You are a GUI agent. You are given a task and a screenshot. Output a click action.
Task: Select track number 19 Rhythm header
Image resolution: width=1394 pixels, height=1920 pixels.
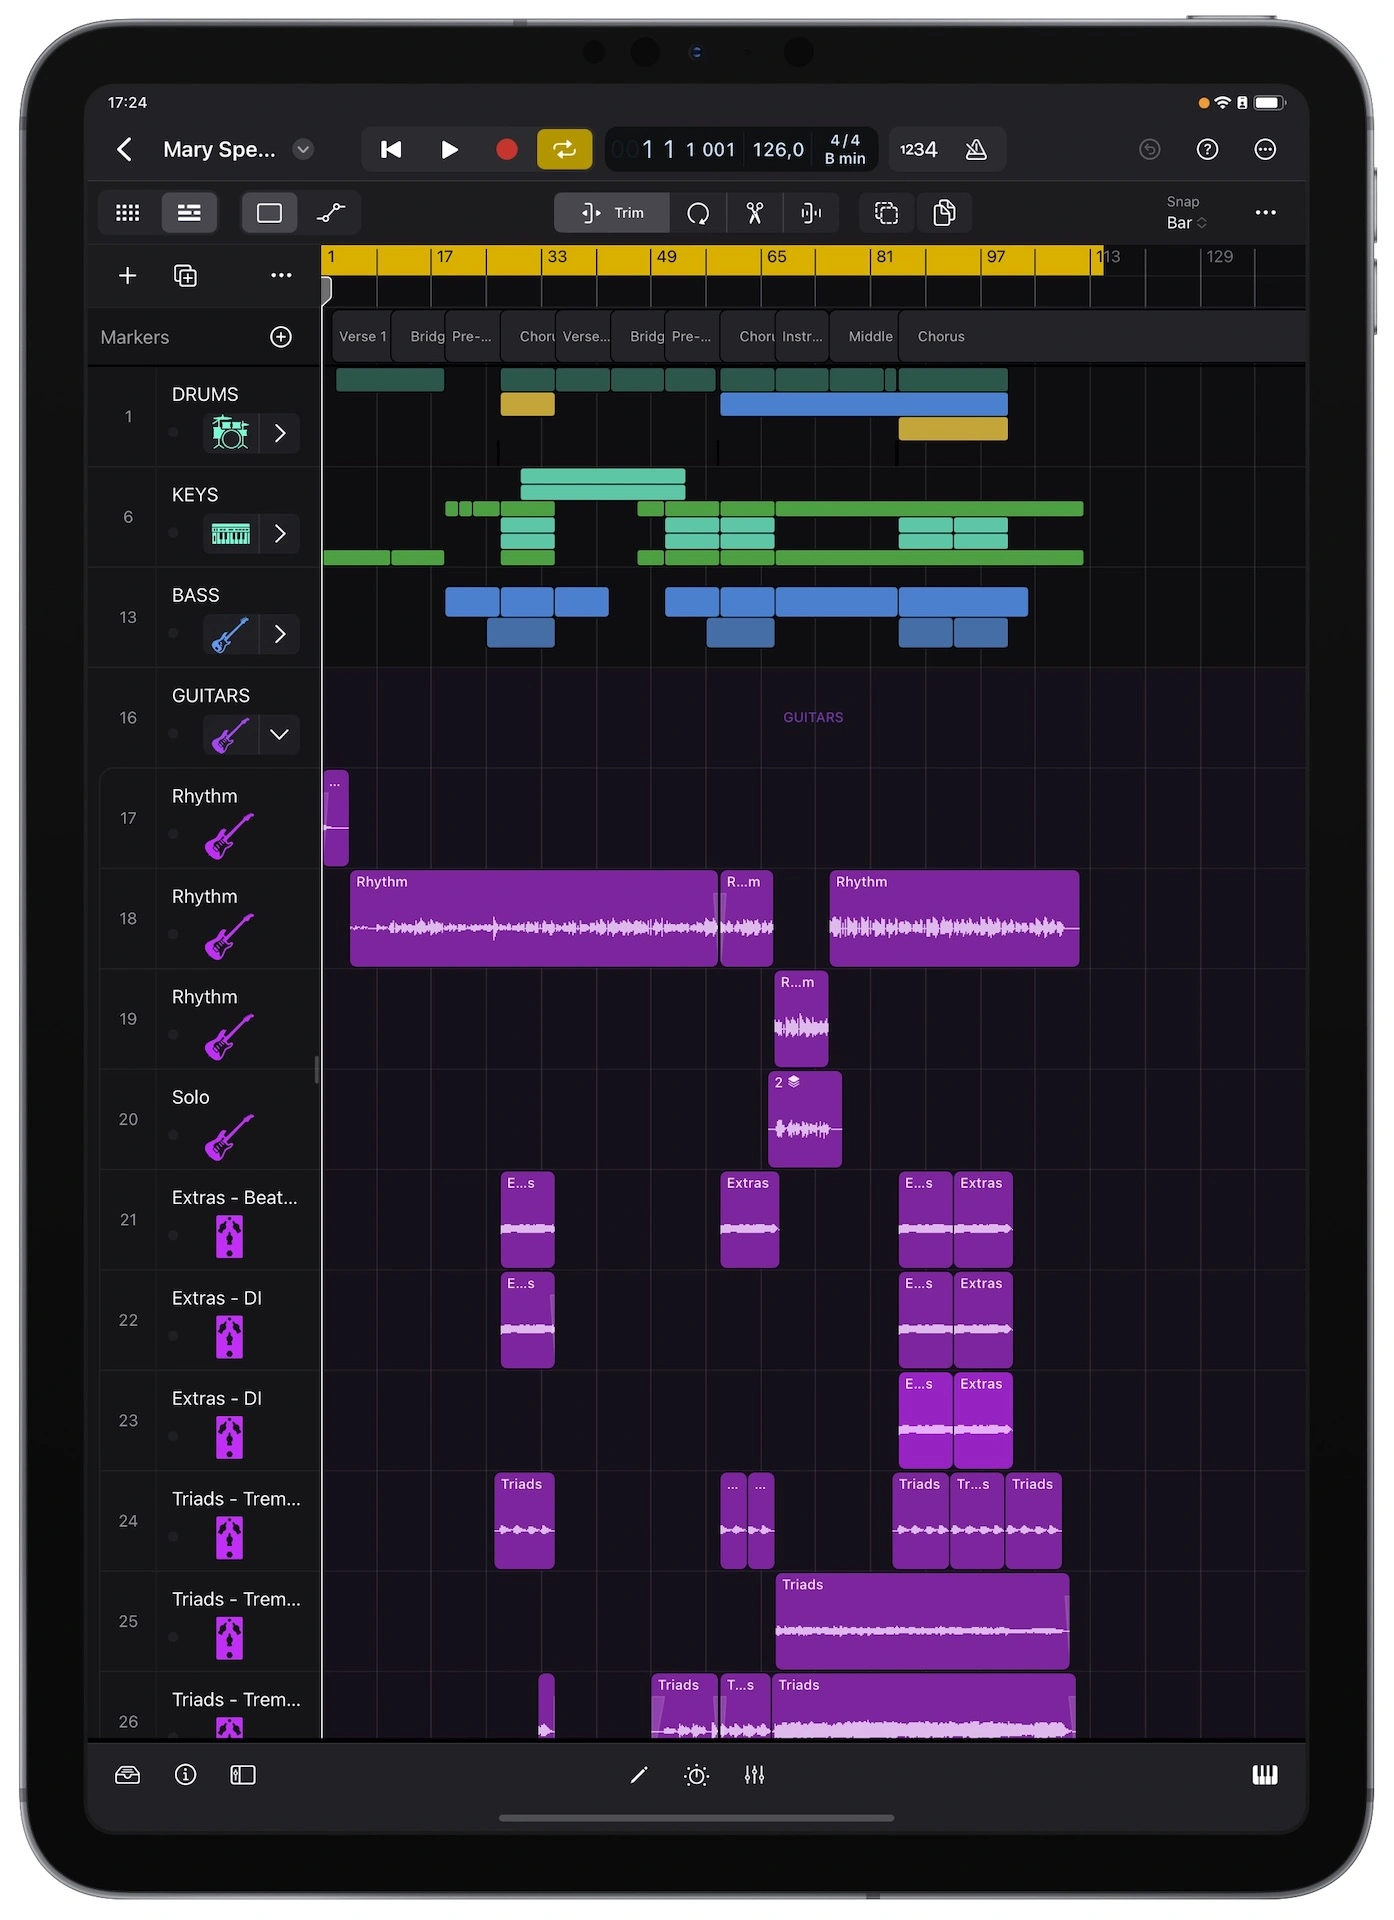[x=210, y=1019]
